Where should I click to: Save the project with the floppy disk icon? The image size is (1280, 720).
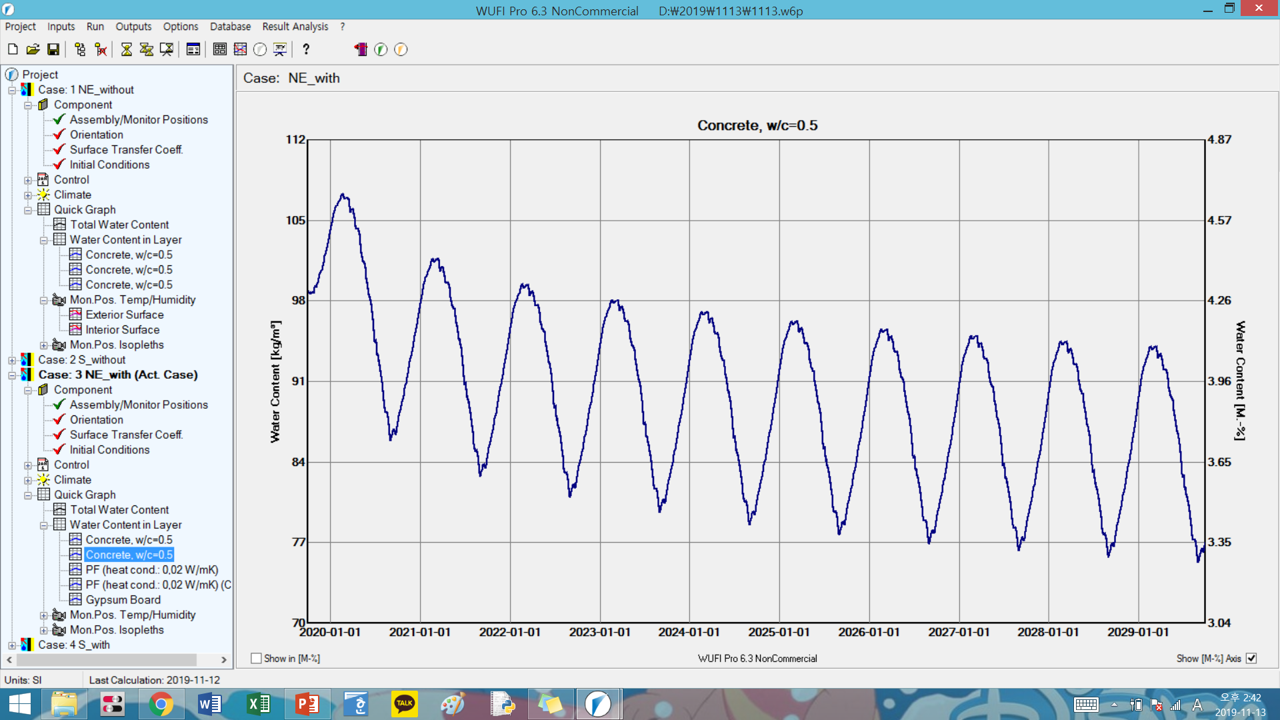(53, 49)
